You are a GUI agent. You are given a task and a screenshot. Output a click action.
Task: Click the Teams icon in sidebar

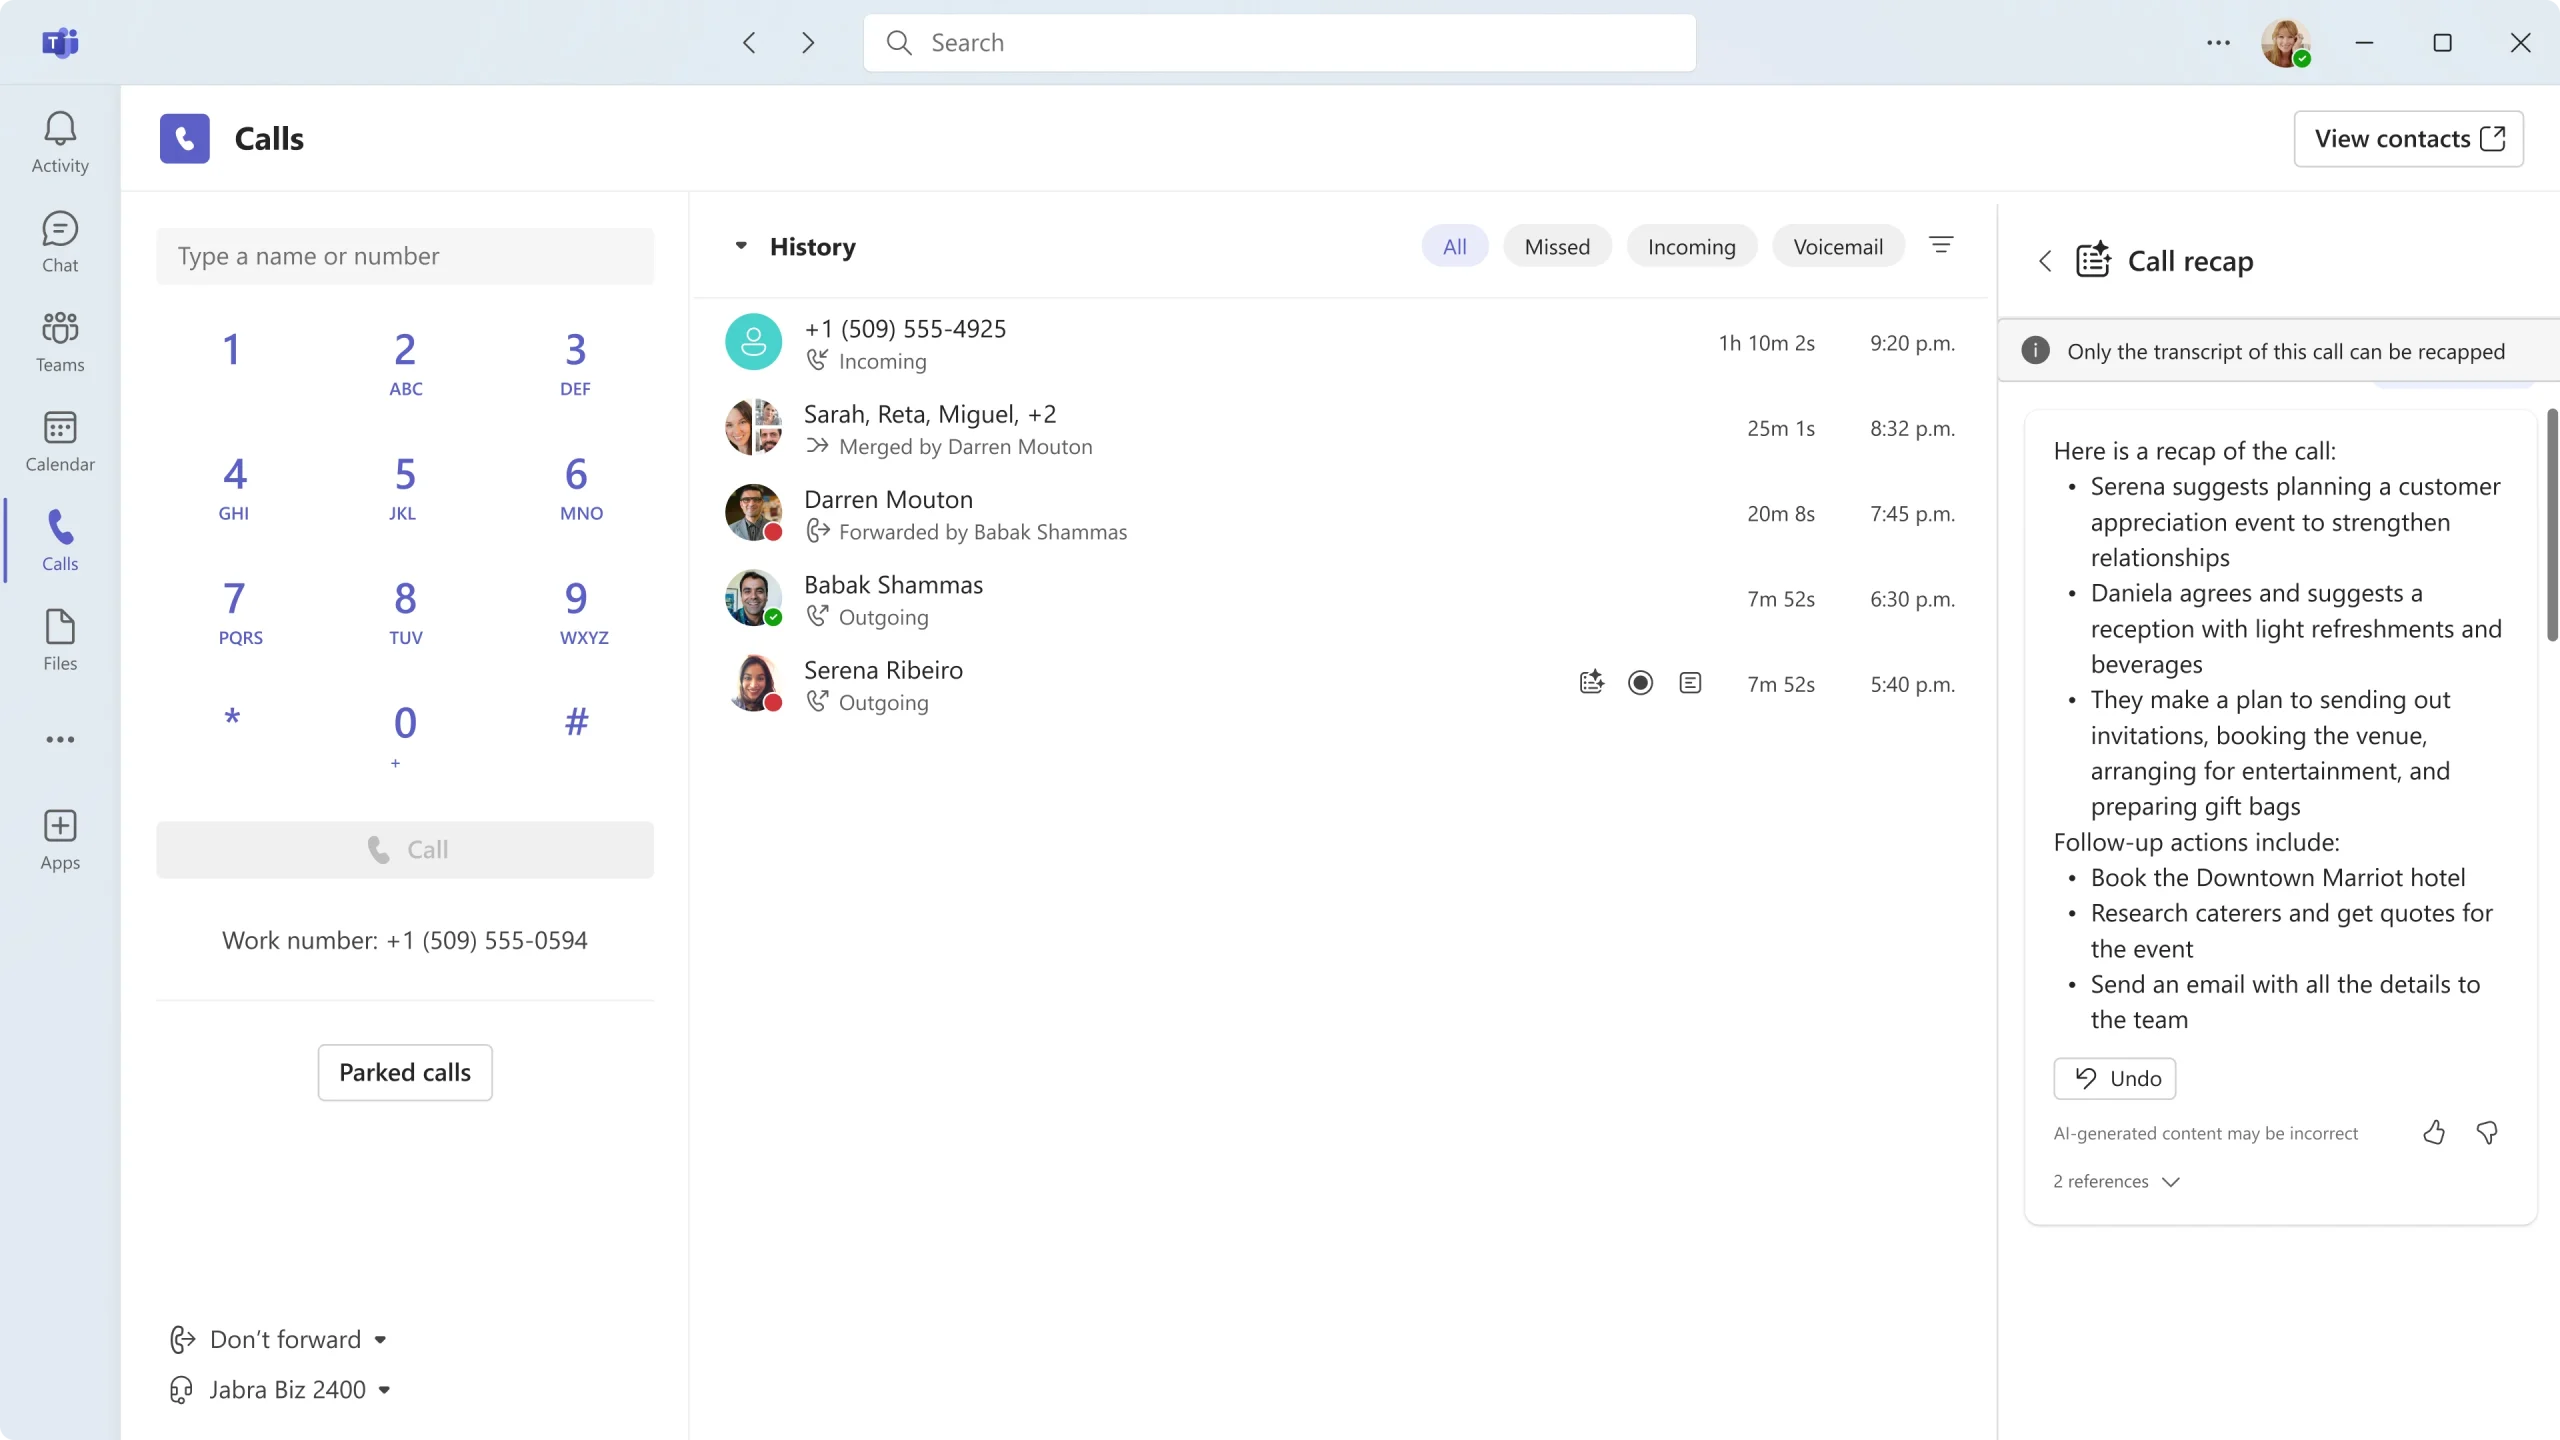[60, 341]
